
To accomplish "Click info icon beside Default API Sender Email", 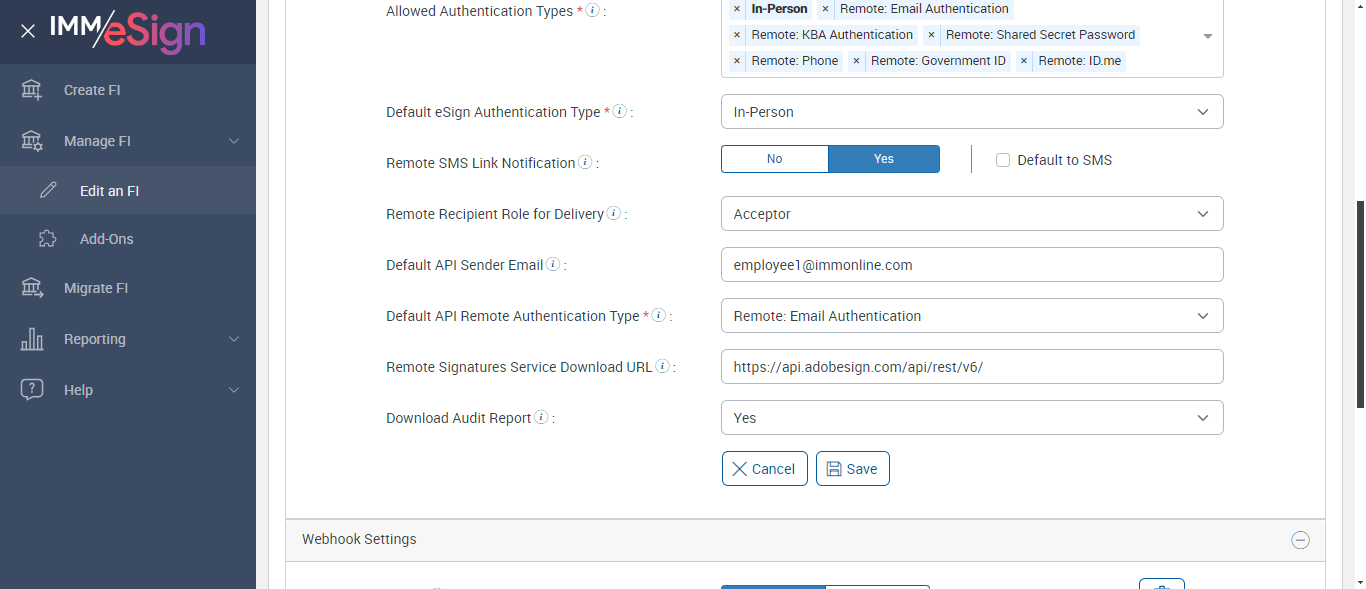I will 553,265.
